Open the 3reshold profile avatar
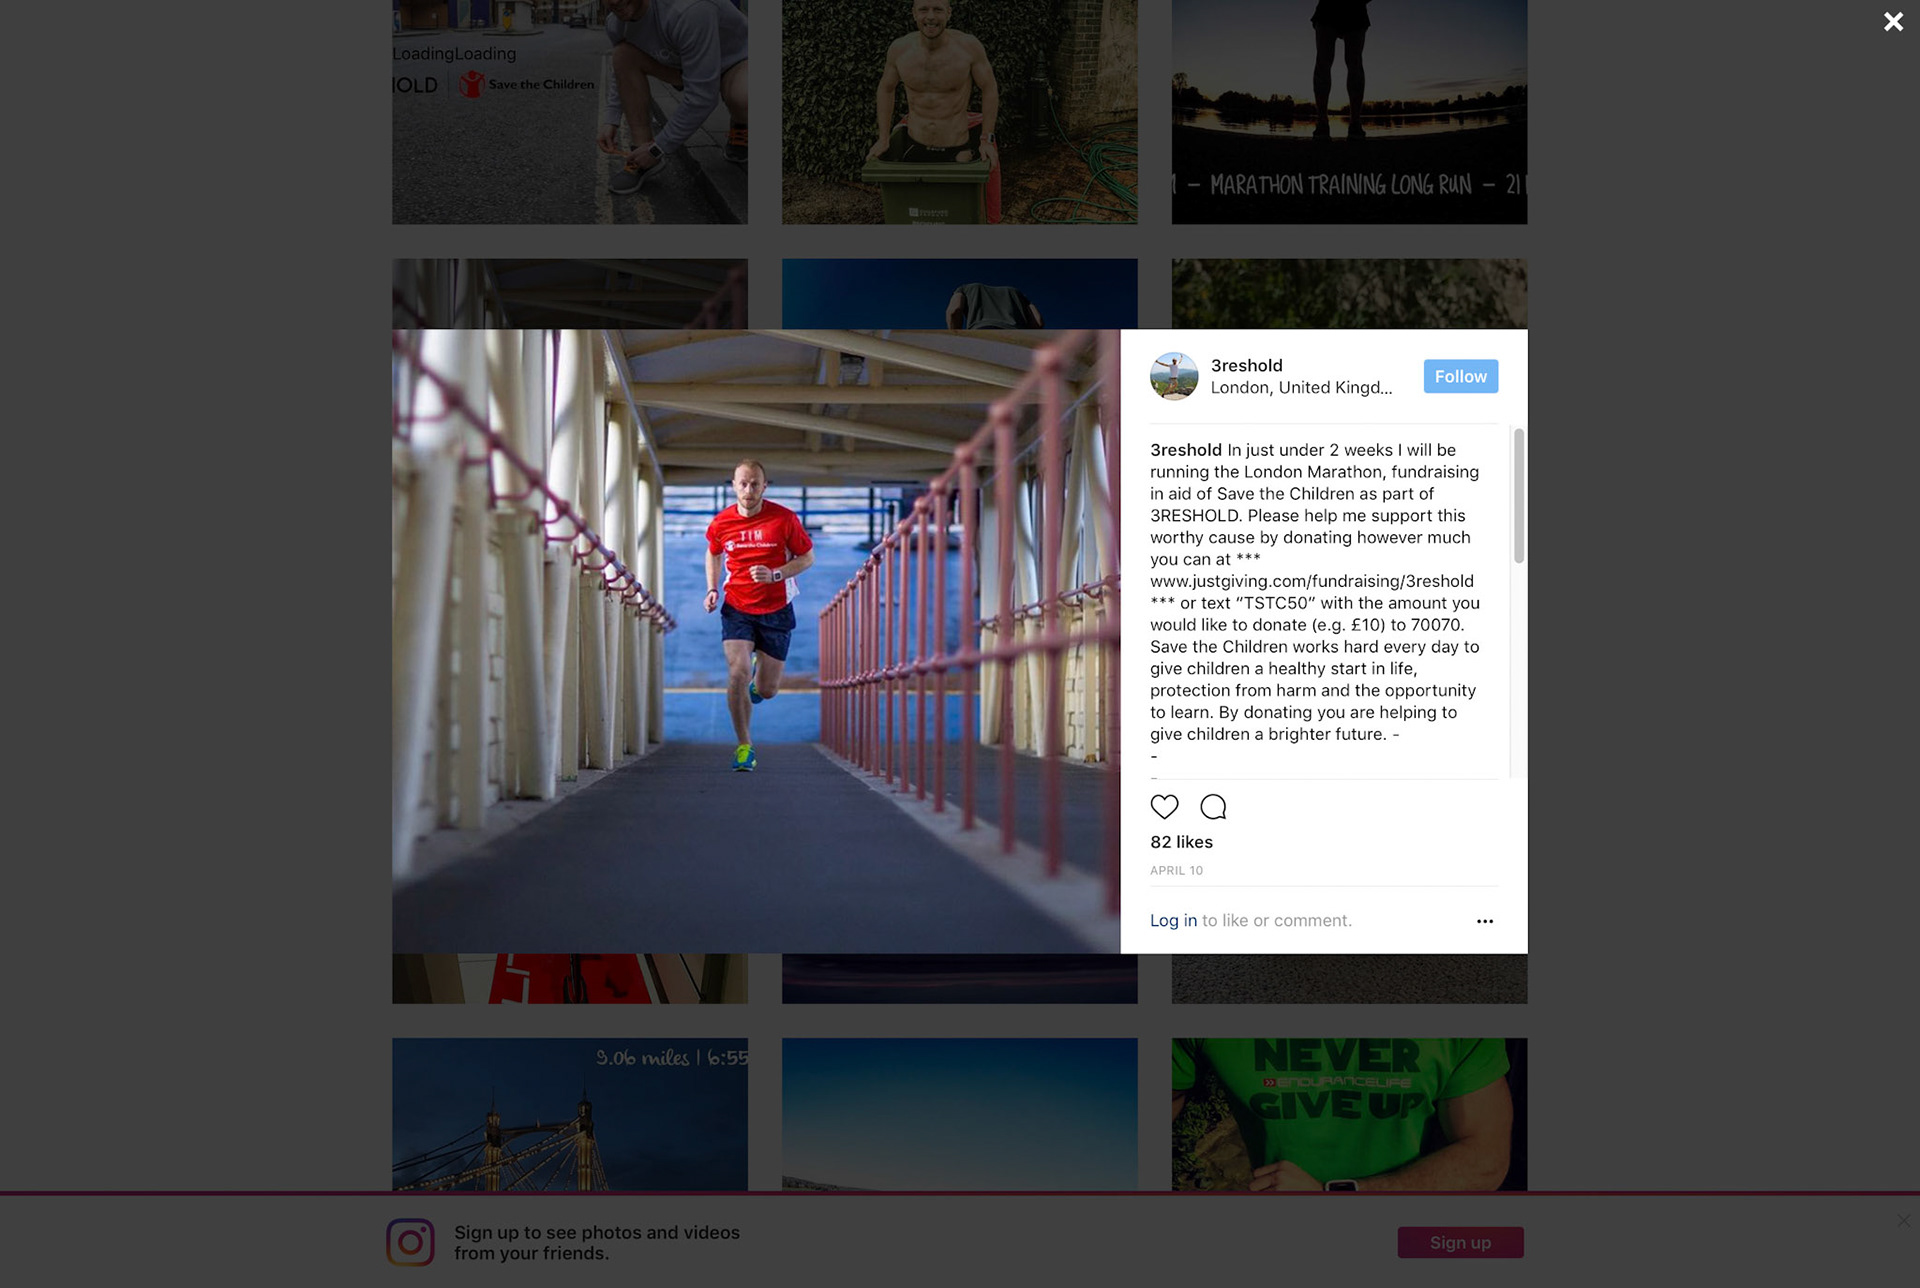The image size is (1920, 1288). point(1174,376)
